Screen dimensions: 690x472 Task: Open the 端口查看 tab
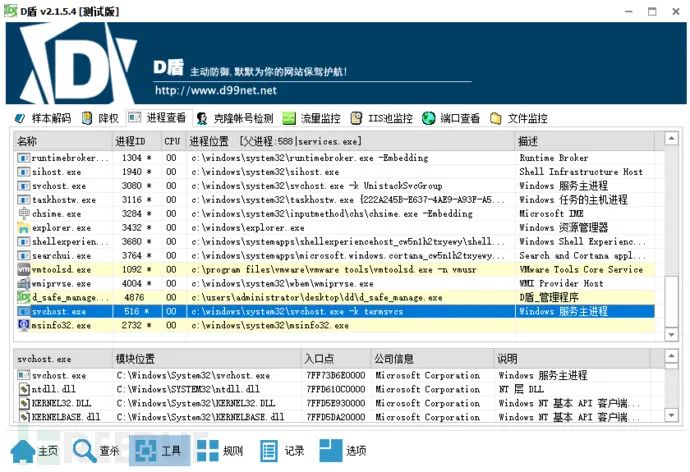click(x=451, y=118)
